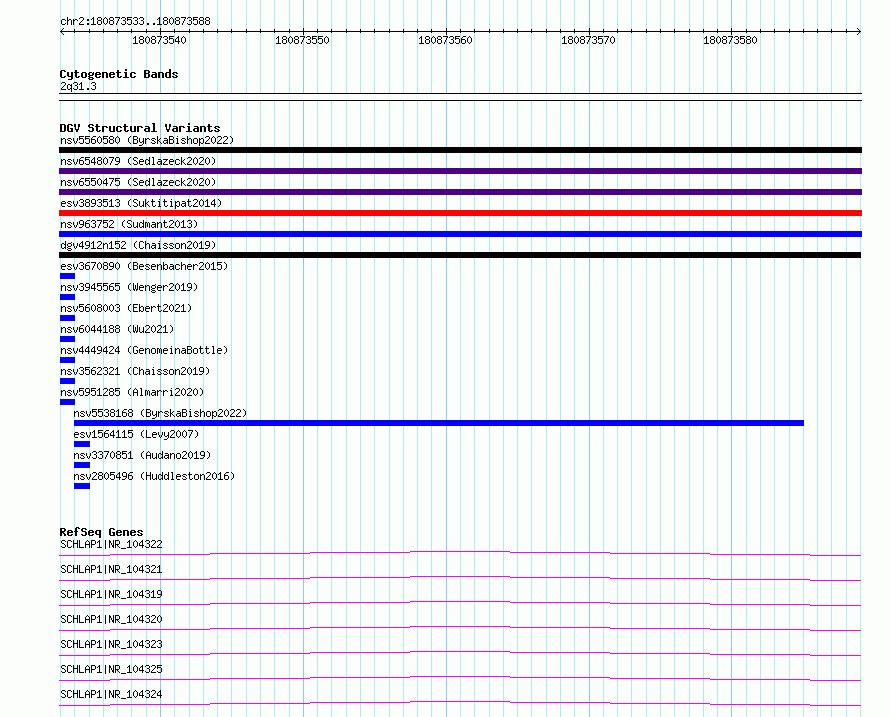Open variant esv3670890 (Besenbacher2015) label

point(144,266)
